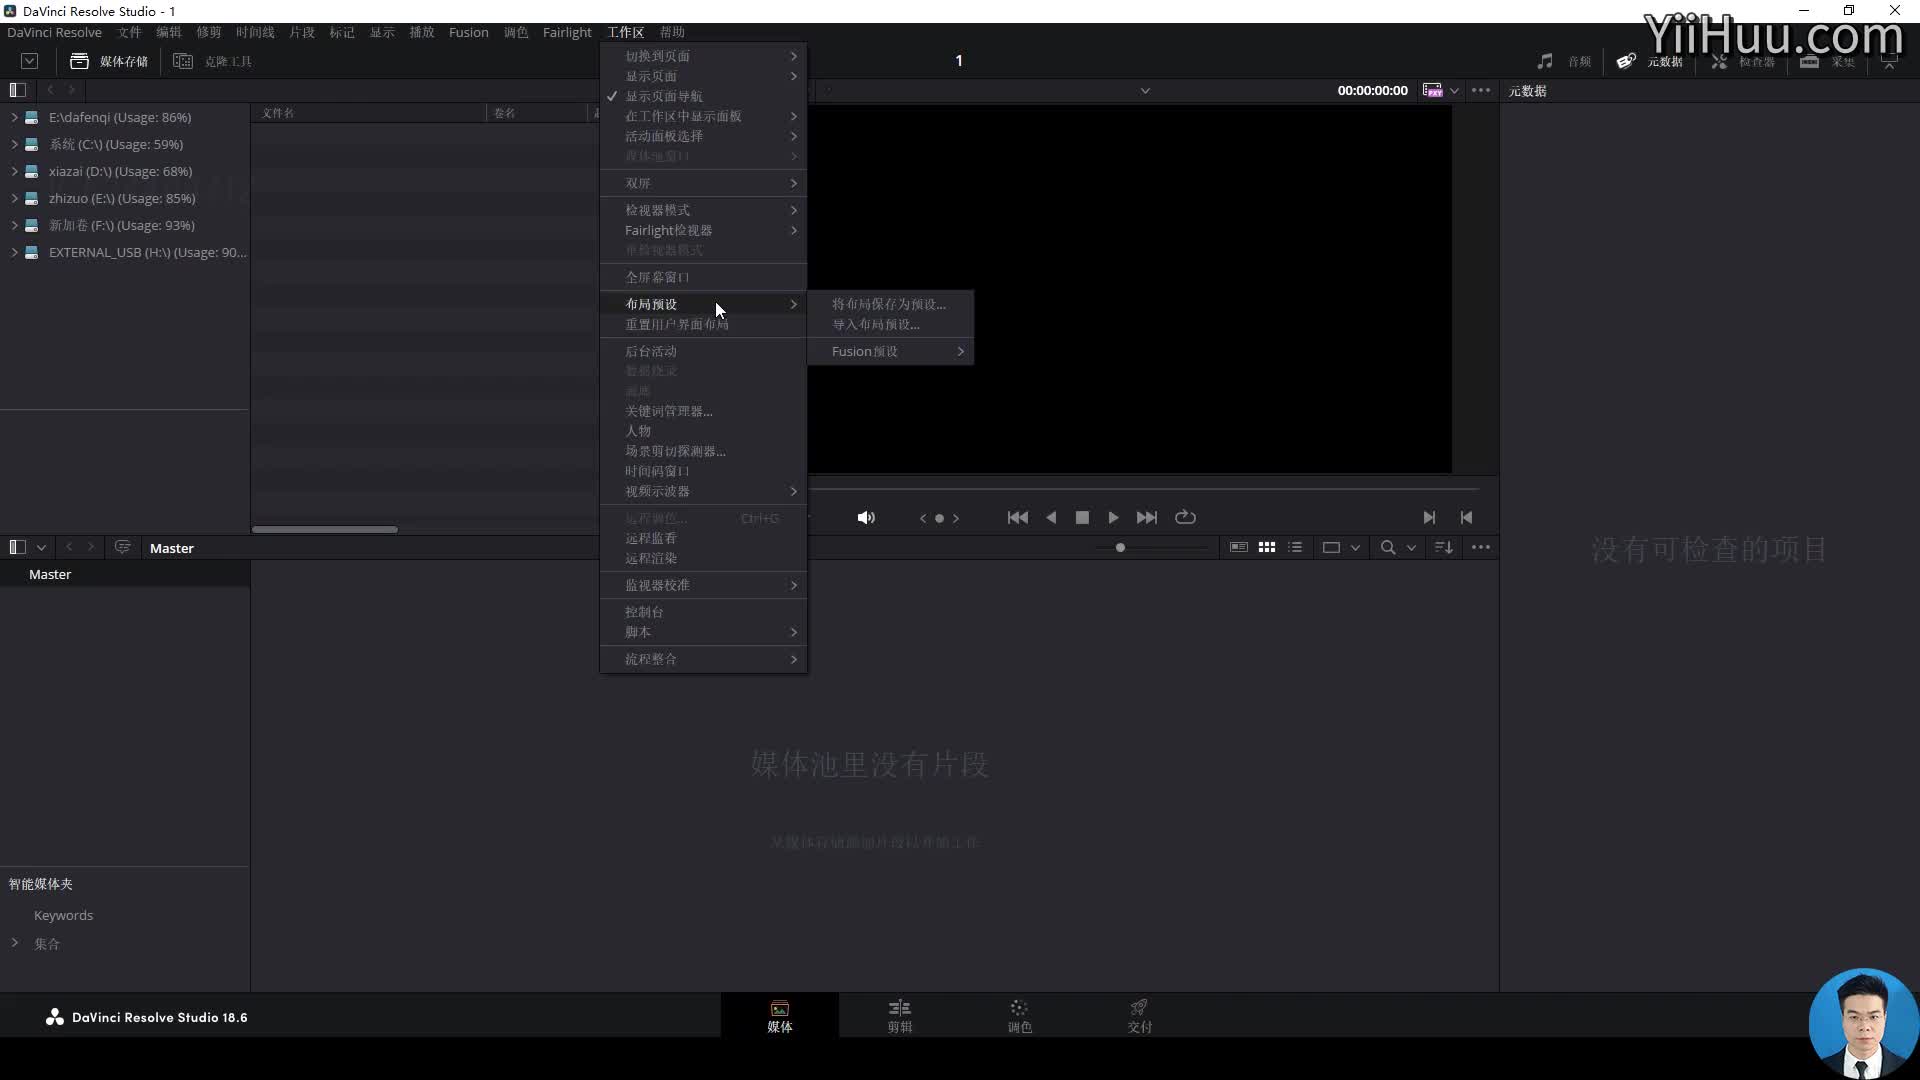Jump to last frame in viewer
Screen dimensions: 1920x1080
[x=1147, y=517]
